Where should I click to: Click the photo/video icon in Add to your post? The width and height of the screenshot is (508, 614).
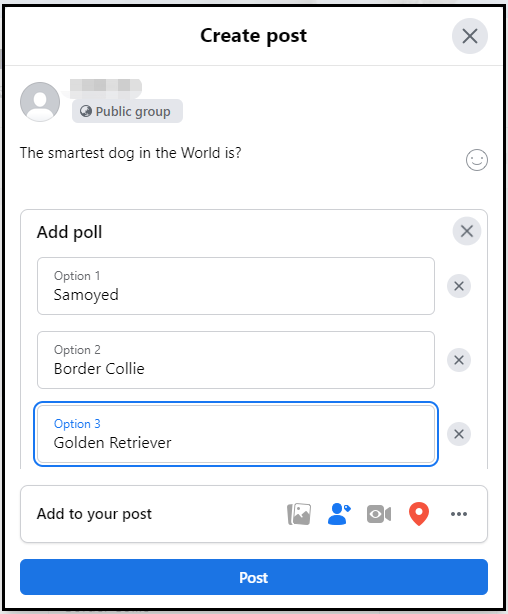299,514
